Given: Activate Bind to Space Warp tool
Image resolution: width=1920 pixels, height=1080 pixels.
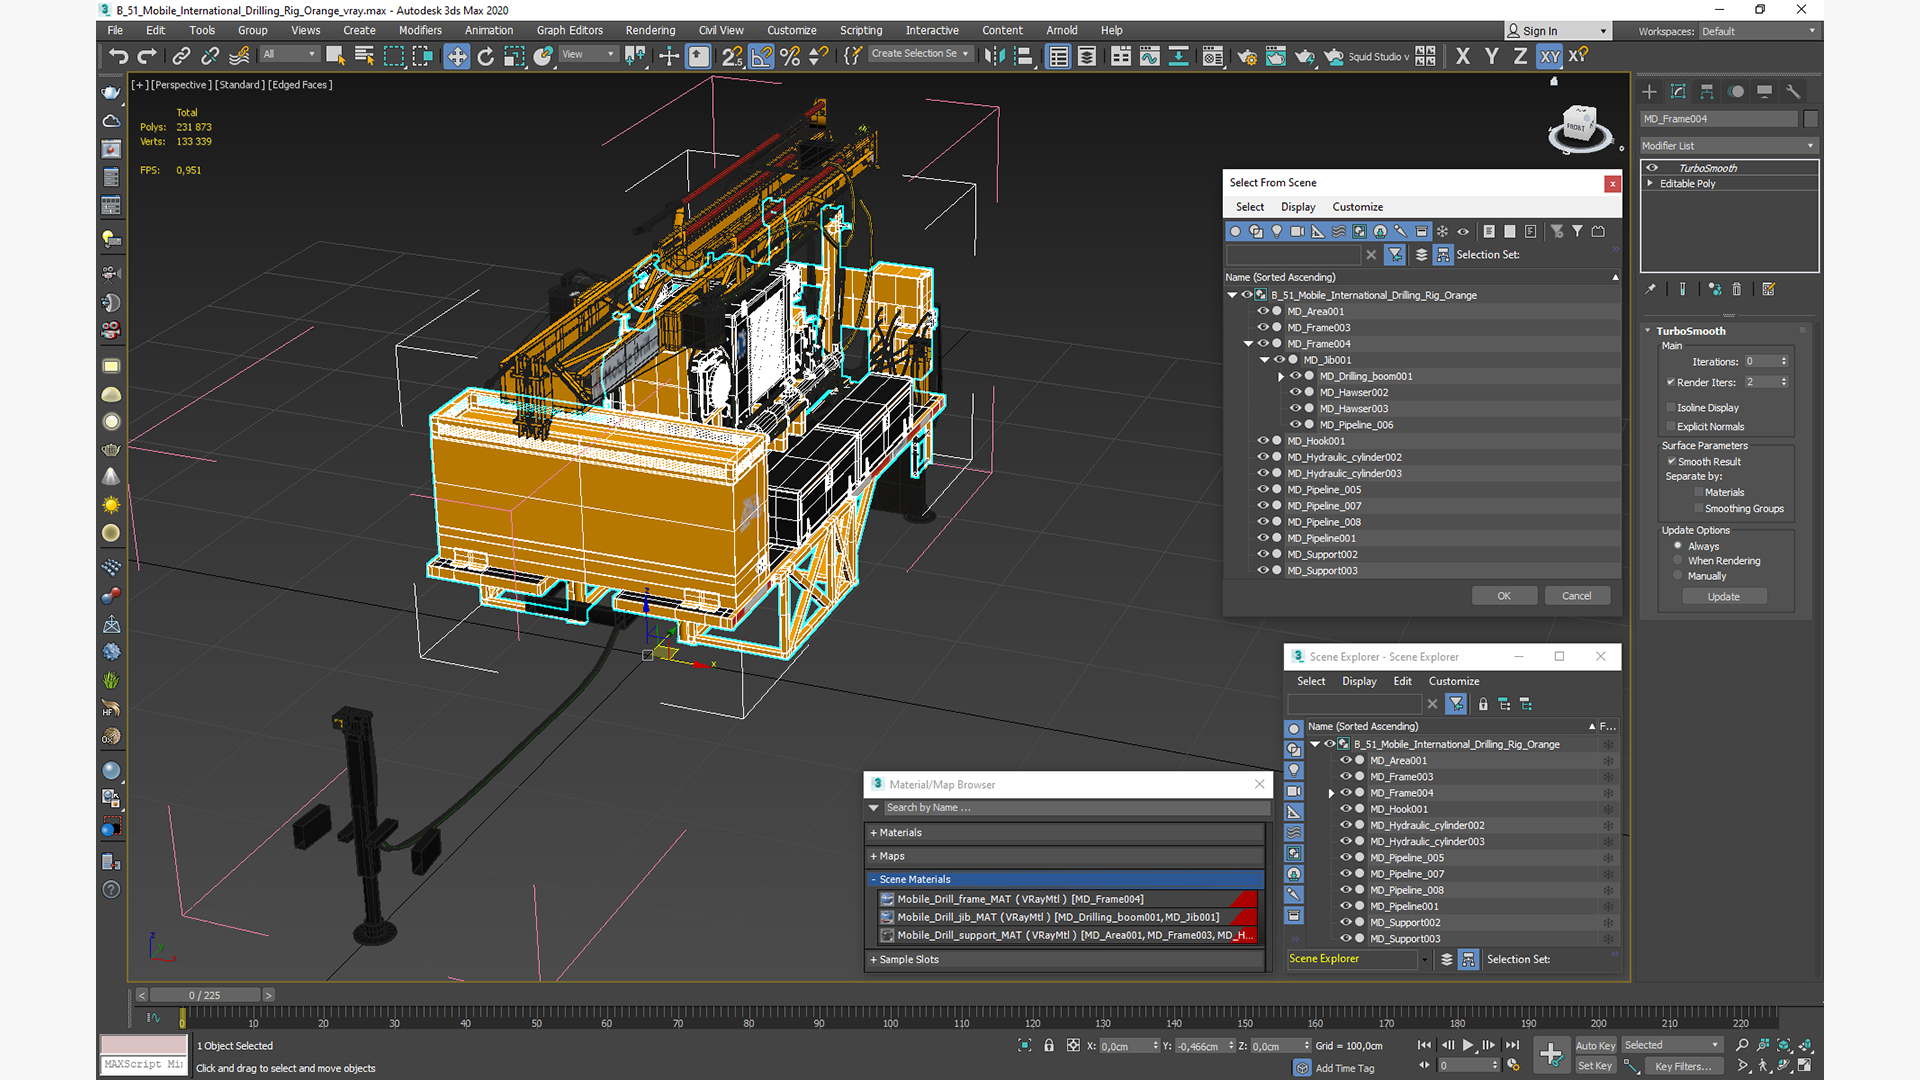Looking at the screenshot, I should pos(239,56).
